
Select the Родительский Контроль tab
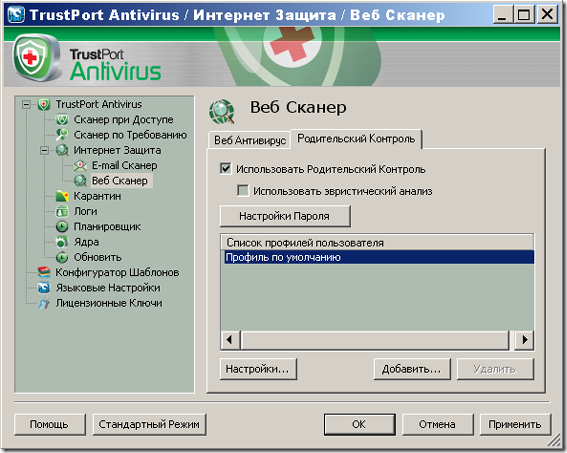pyautogui.click(x=356, y=139)
